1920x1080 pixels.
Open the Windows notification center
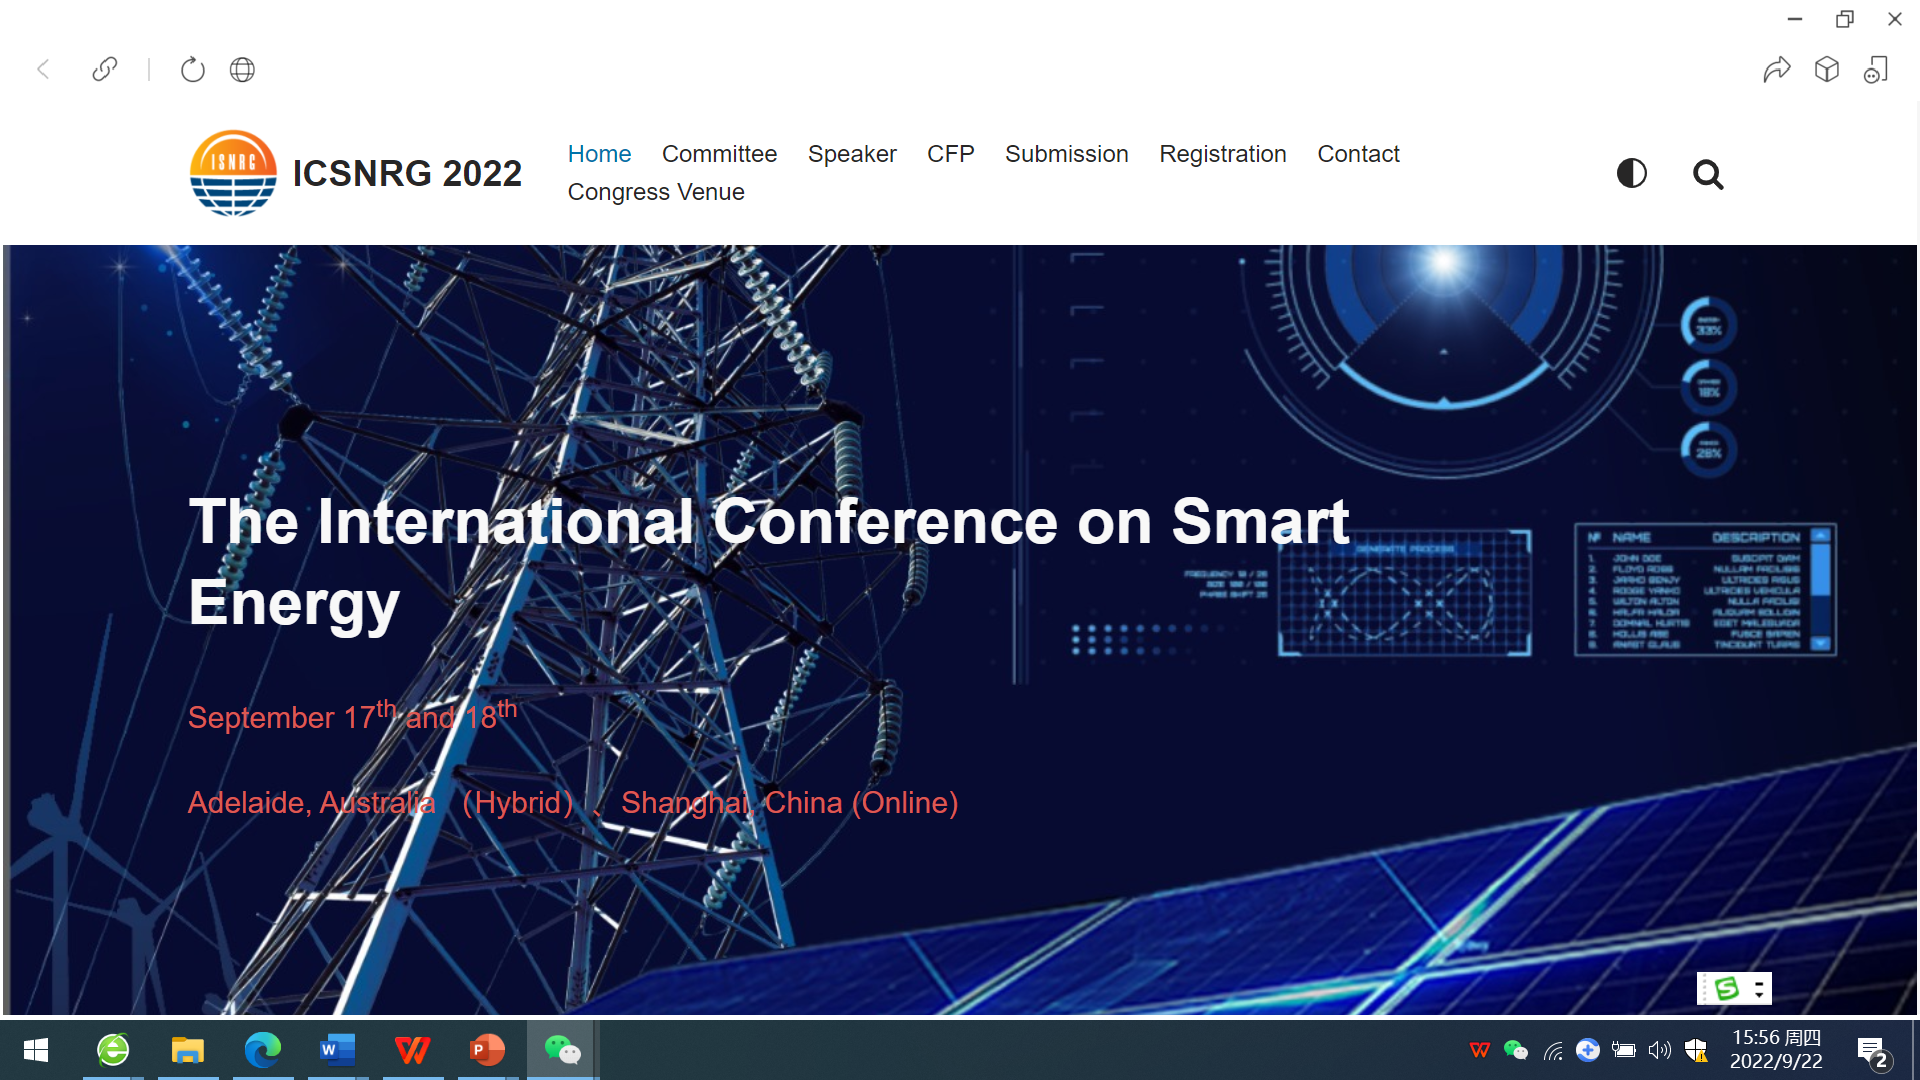pos(1872,1051)
